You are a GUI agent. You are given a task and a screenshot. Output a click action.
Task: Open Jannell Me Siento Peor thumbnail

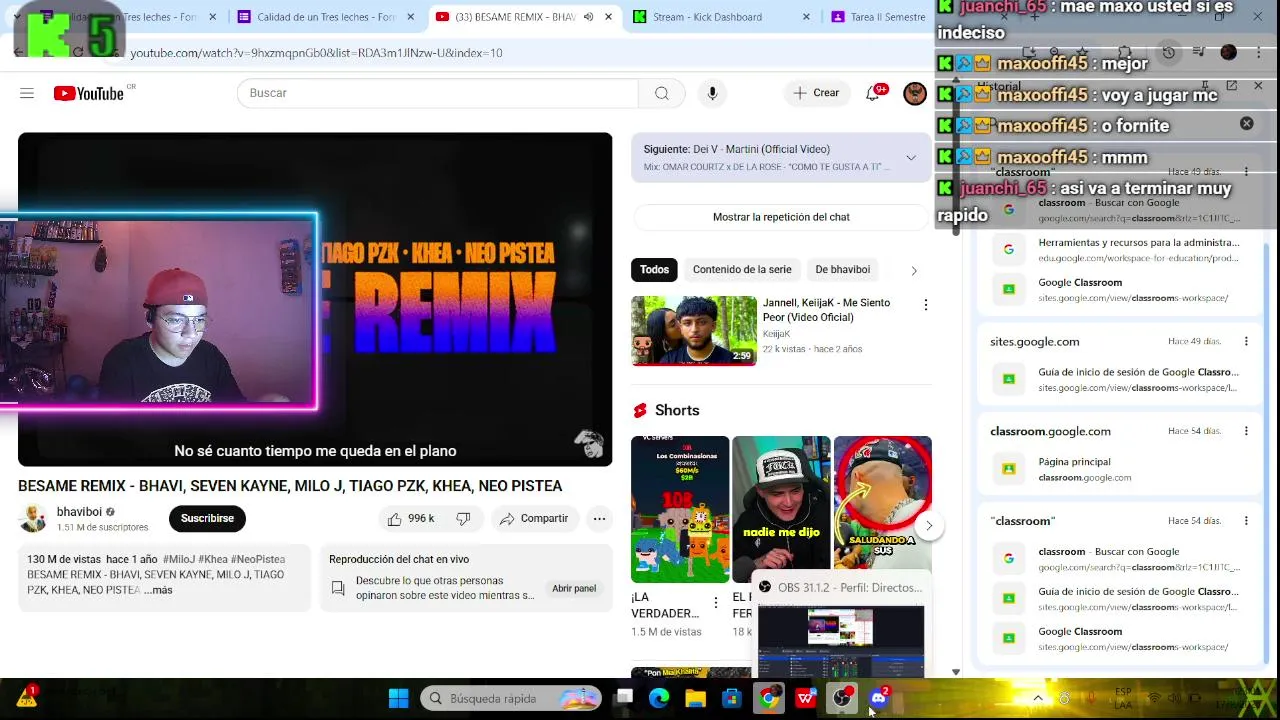coord(694,330)
